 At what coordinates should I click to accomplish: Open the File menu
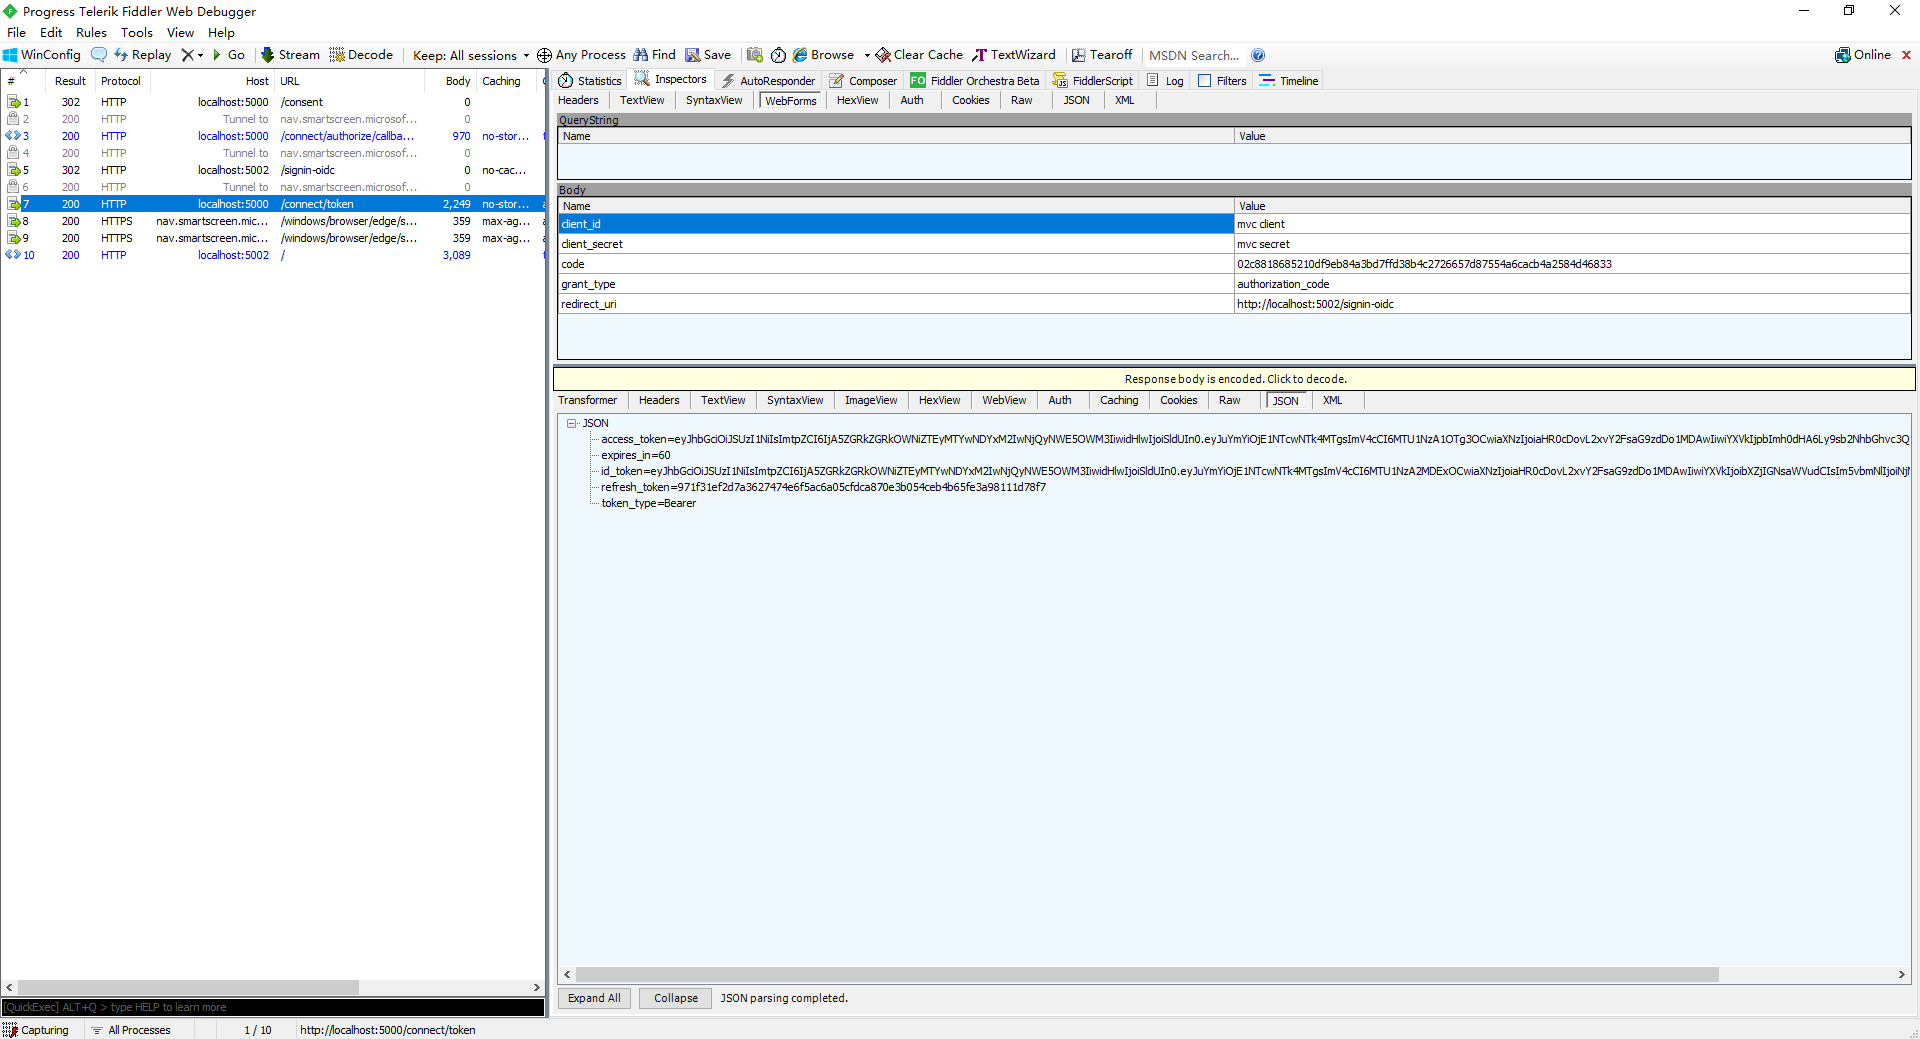(x=17, y=33)
